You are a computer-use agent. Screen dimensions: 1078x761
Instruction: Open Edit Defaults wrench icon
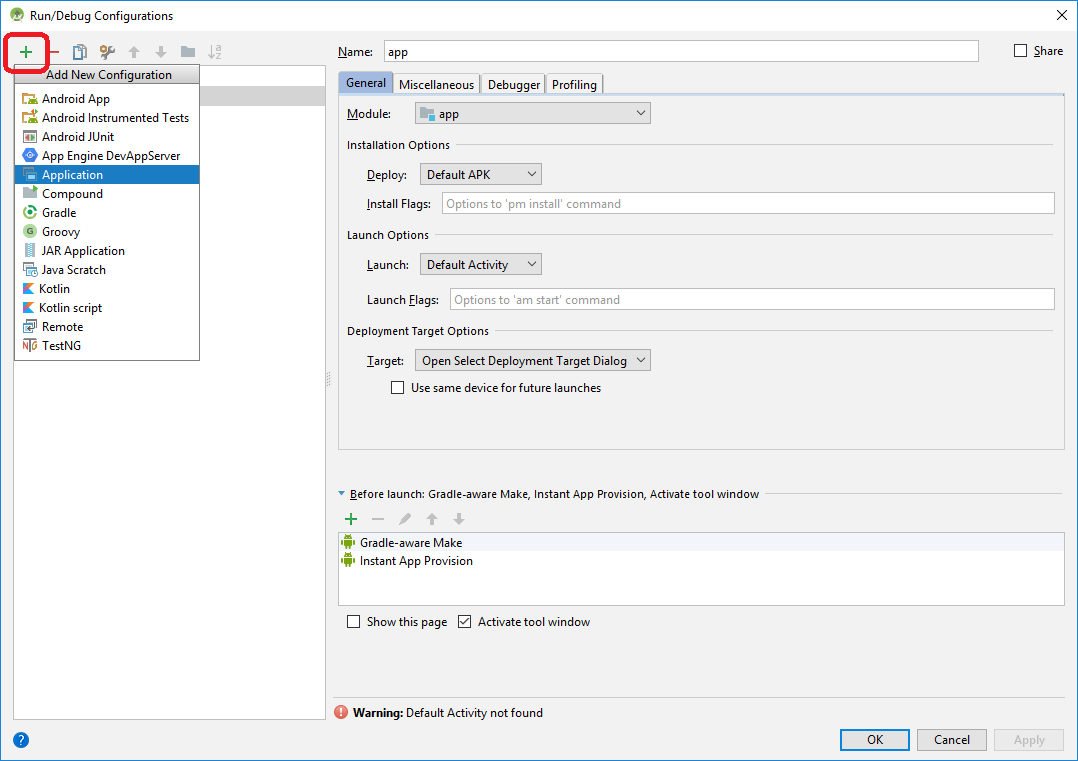pos(107,52)
